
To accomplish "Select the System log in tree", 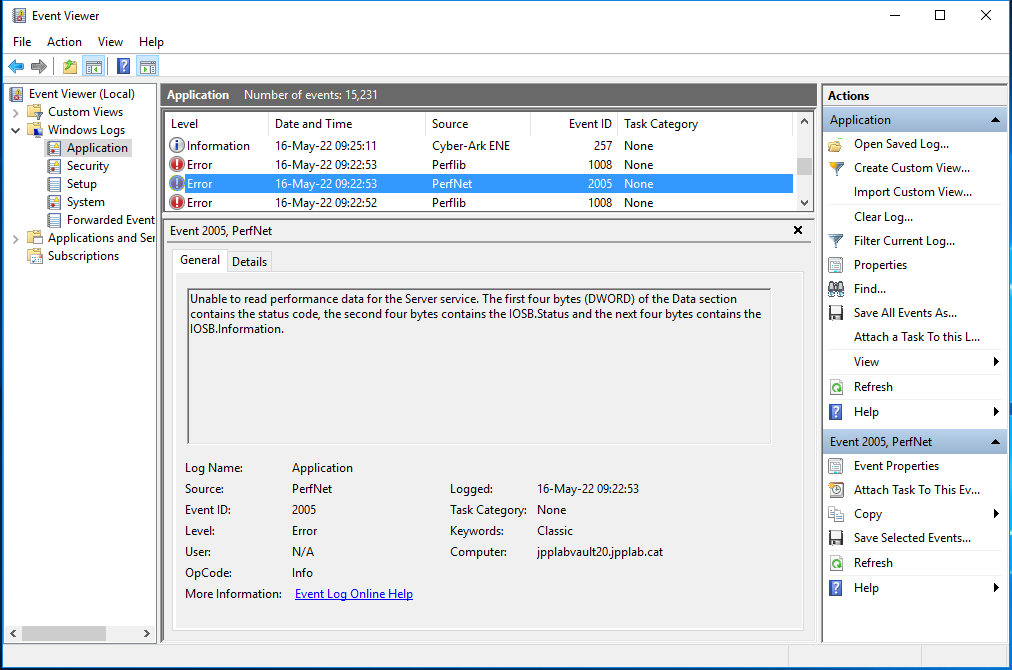I will tap(85, 202).
